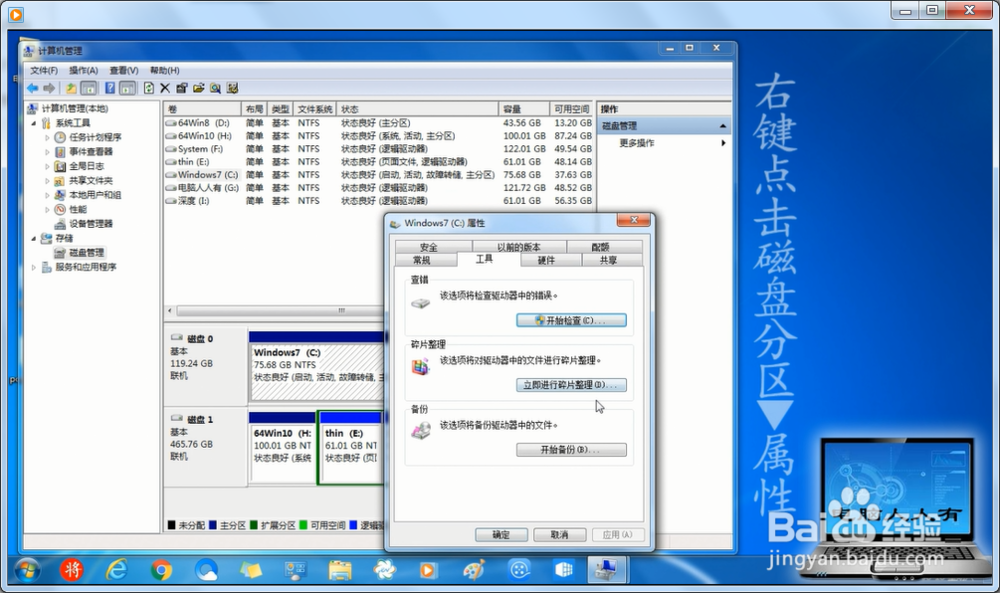The image size is (1000, 593).
Task: Open the Paint palette icon on the taskbar
Action: coord(474,569)
